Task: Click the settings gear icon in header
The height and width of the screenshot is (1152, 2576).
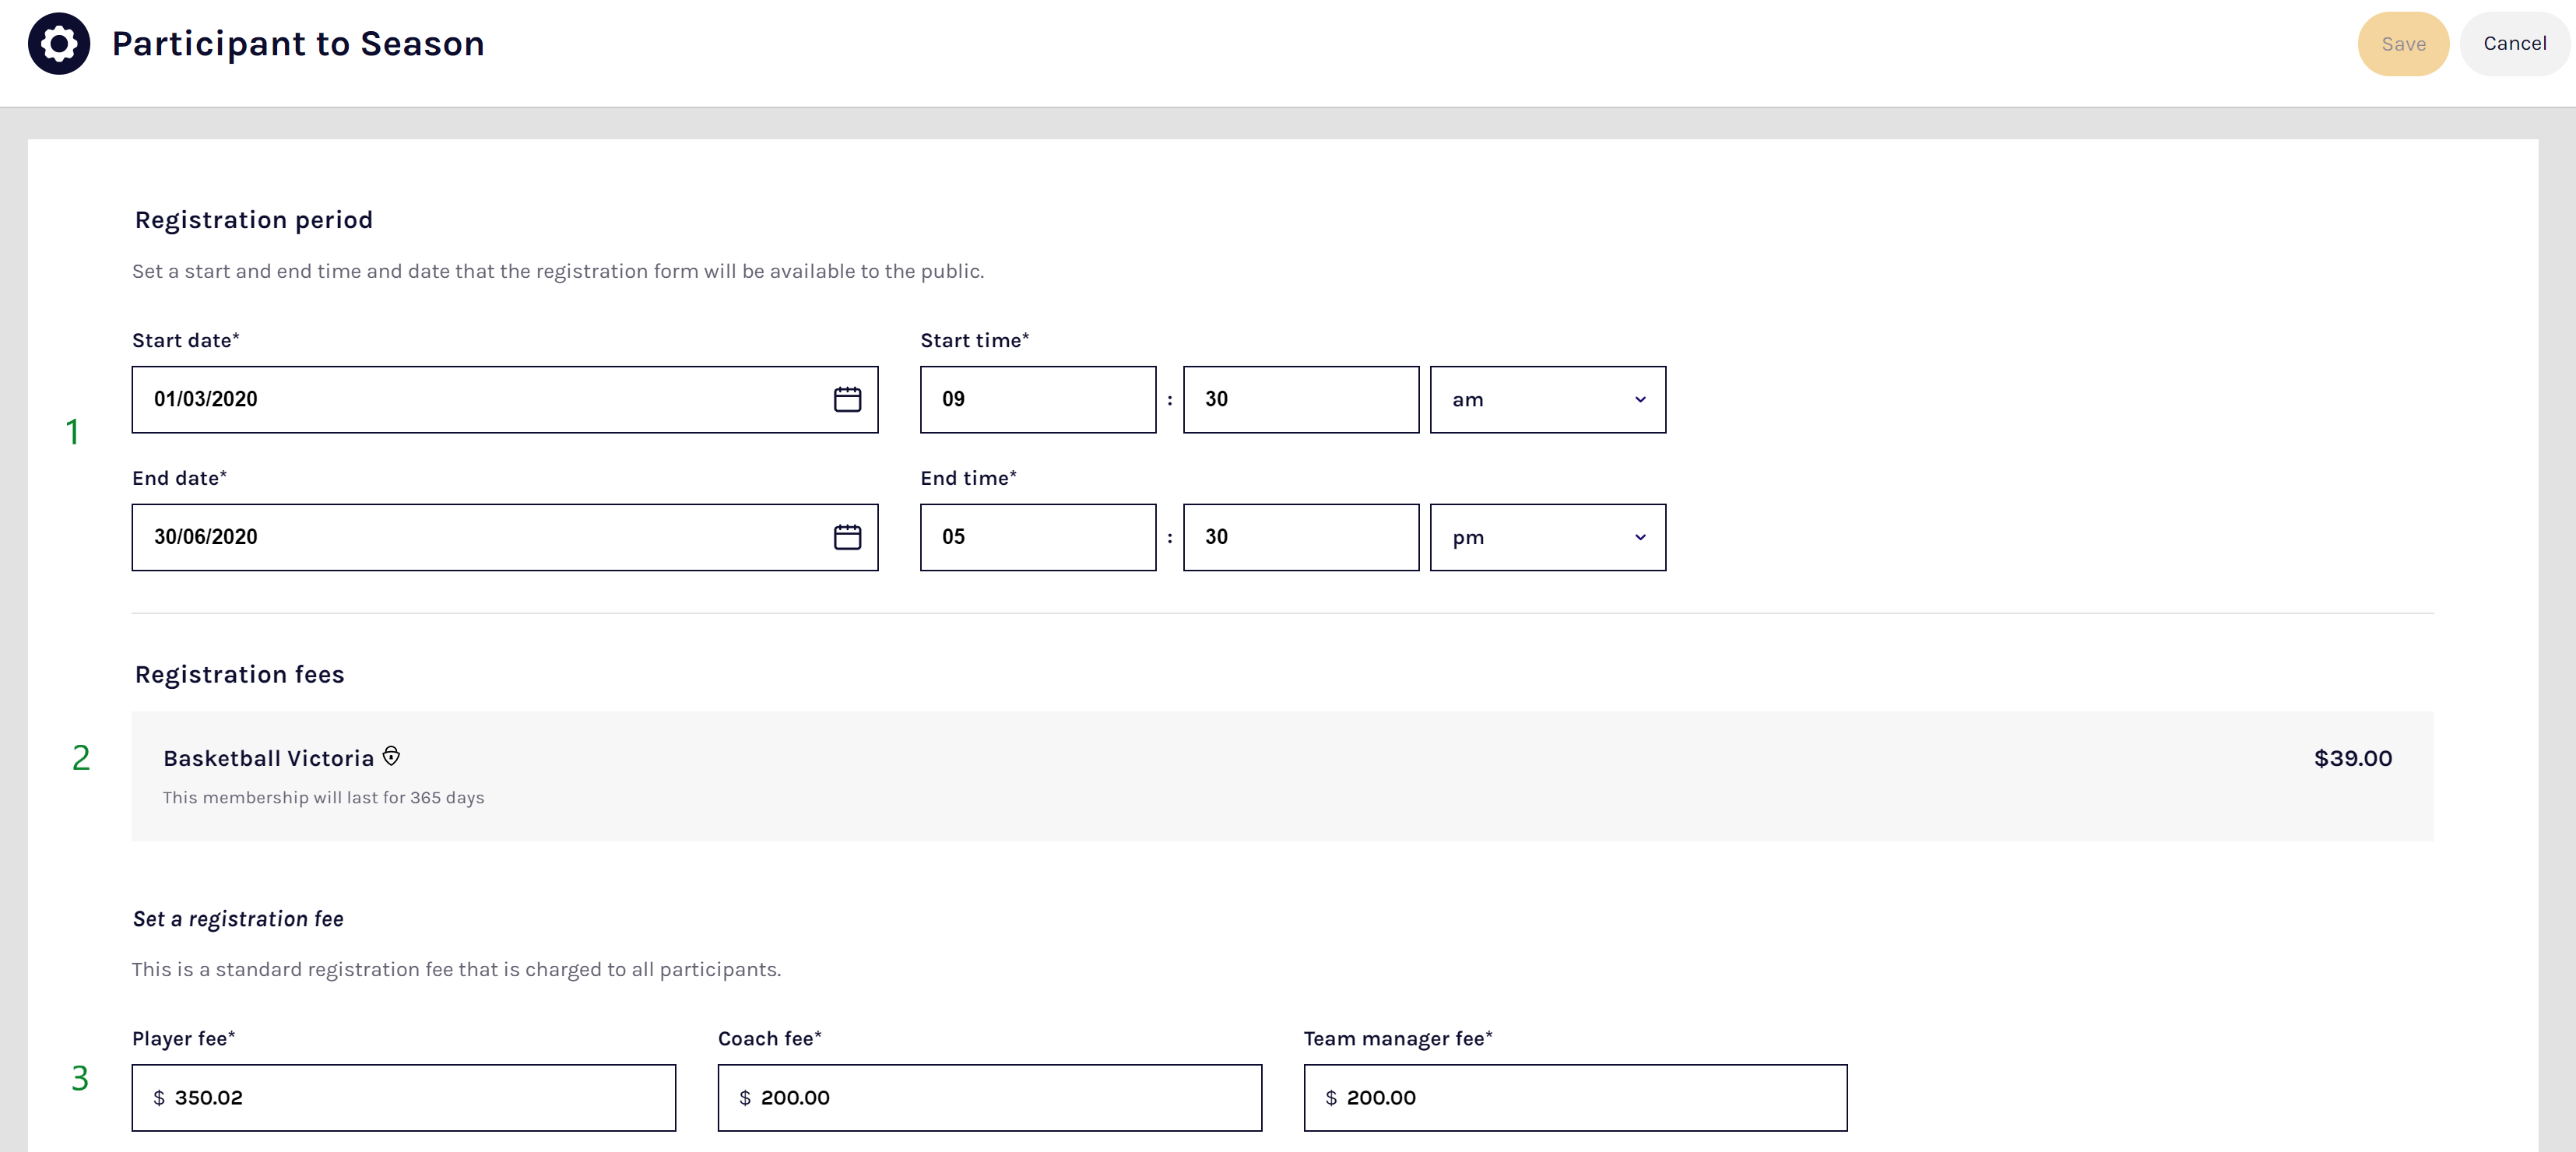Action: 59,44
